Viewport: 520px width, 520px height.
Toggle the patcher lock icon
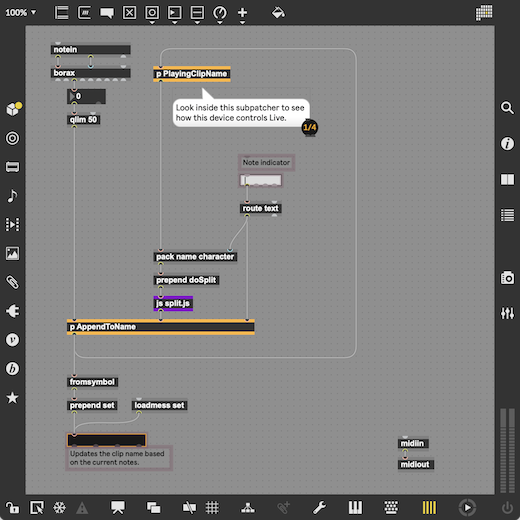pyautogui.click(x=12, y=507)
